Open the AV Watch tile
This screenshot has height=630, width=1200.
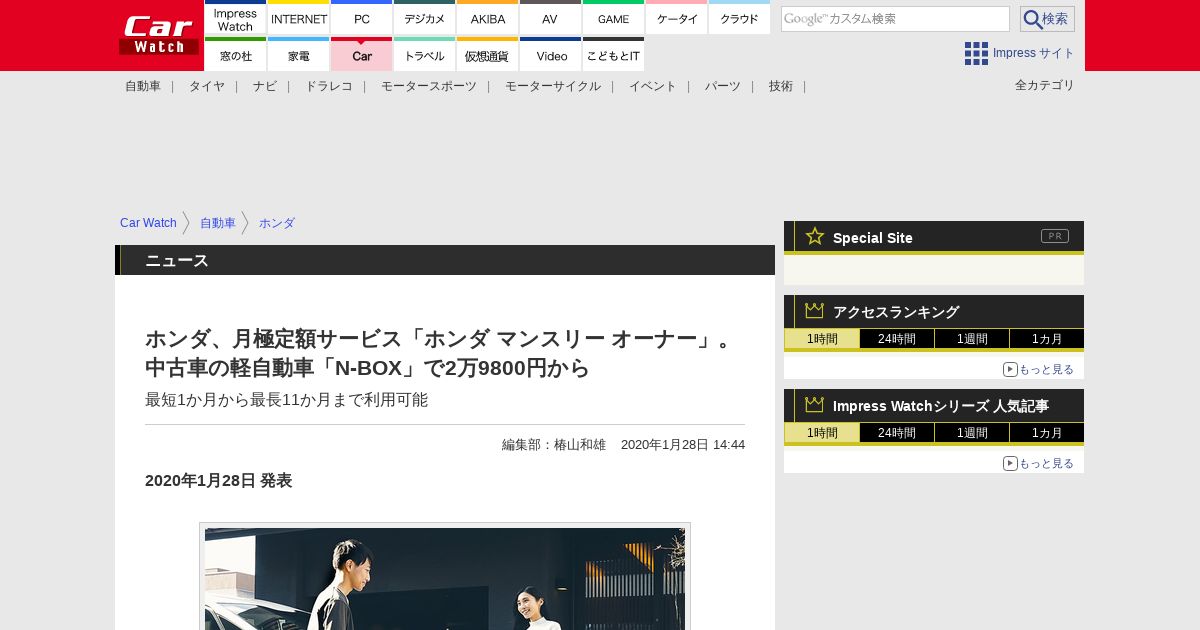pos(550,18)
